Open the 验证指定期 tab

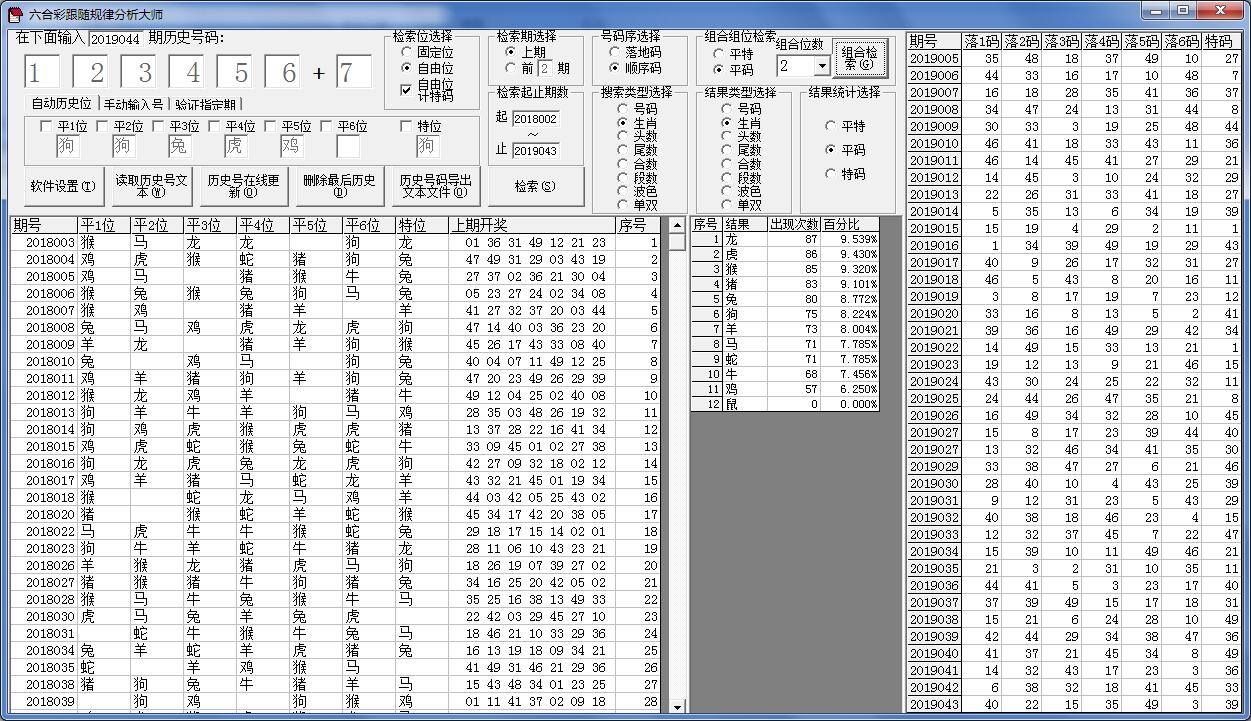click(x=205, y=104)
